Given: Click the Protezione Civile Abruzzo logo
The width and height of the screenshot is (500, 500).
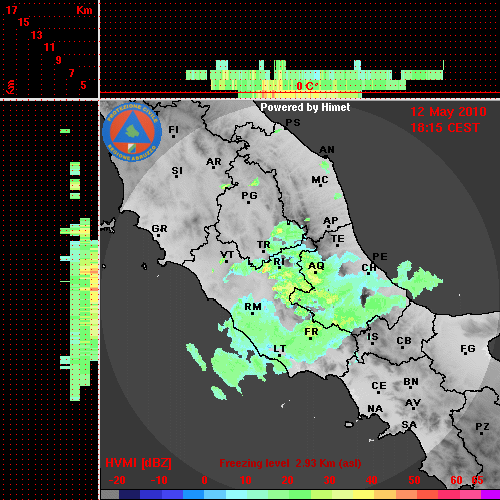Looking at the screenshot, I should [132, 132].
